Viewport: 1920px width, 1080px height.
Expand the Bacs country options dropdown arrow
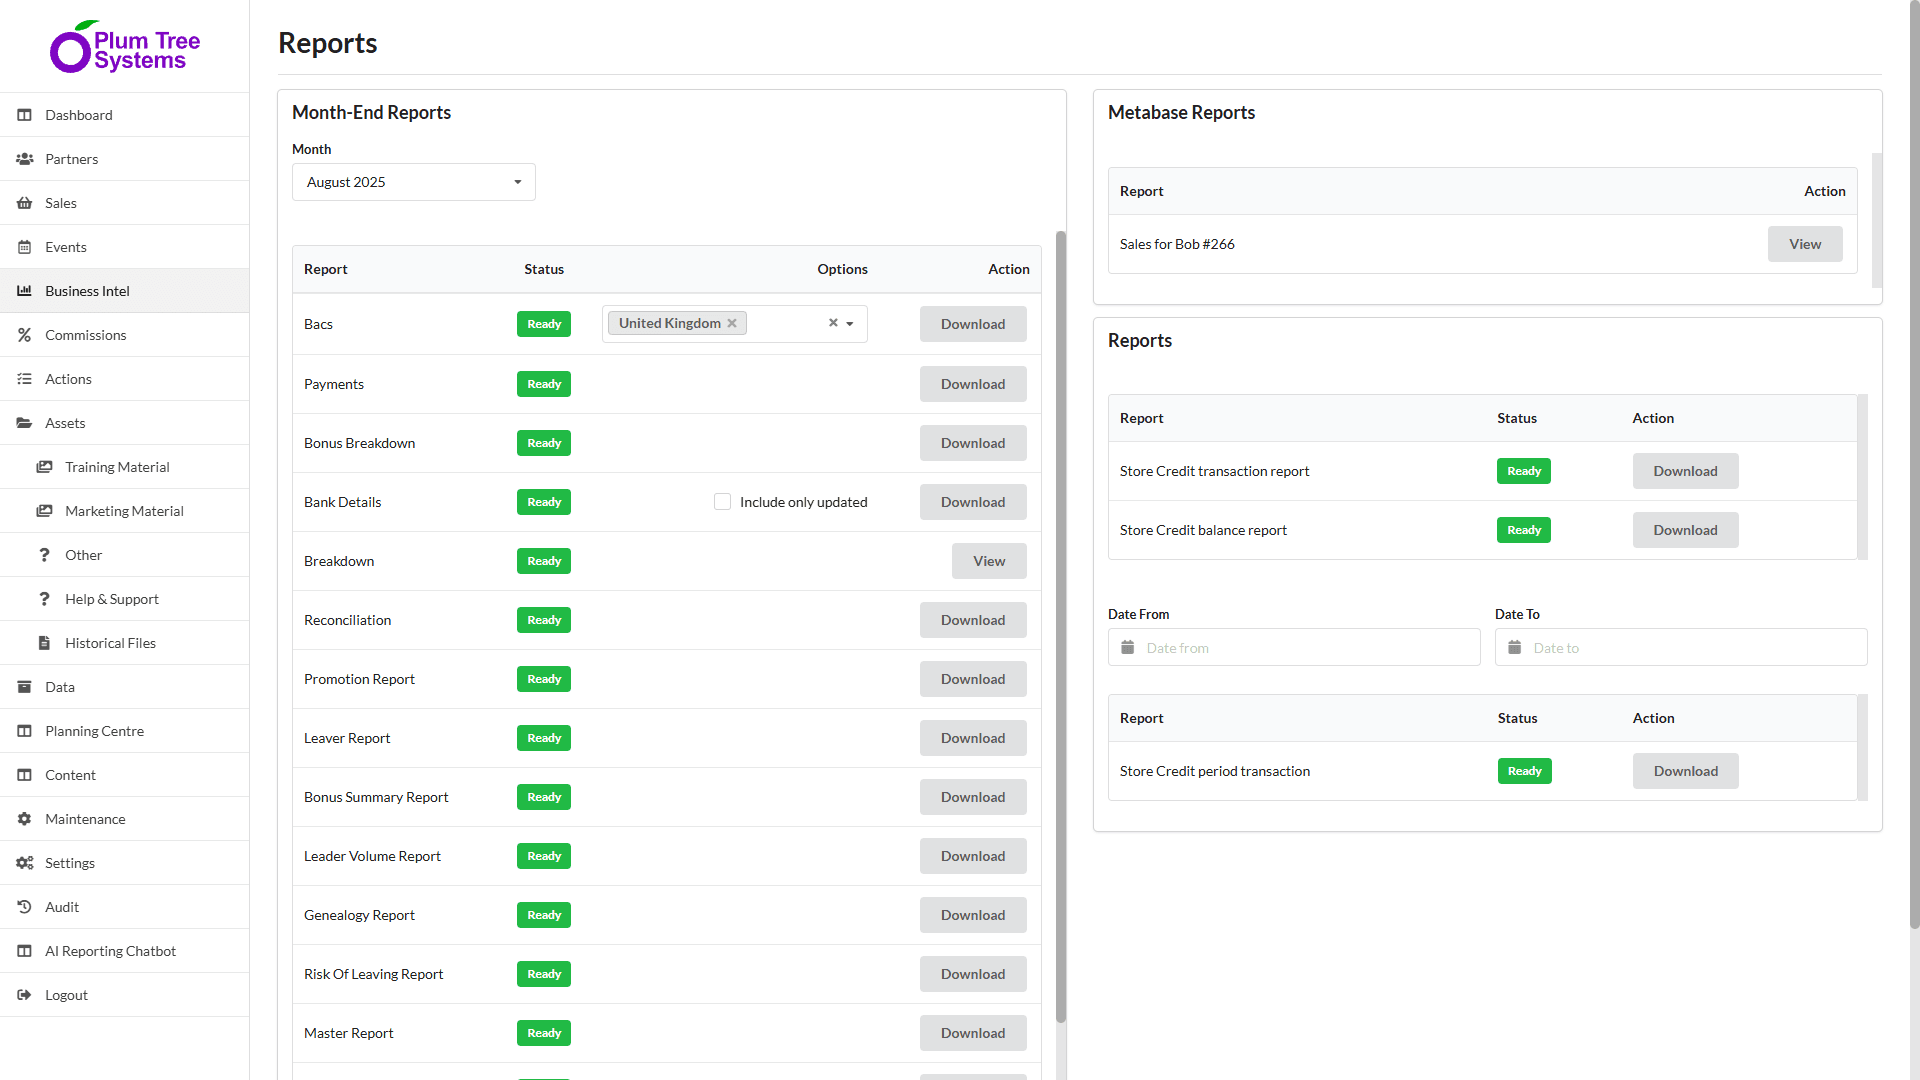850,324
